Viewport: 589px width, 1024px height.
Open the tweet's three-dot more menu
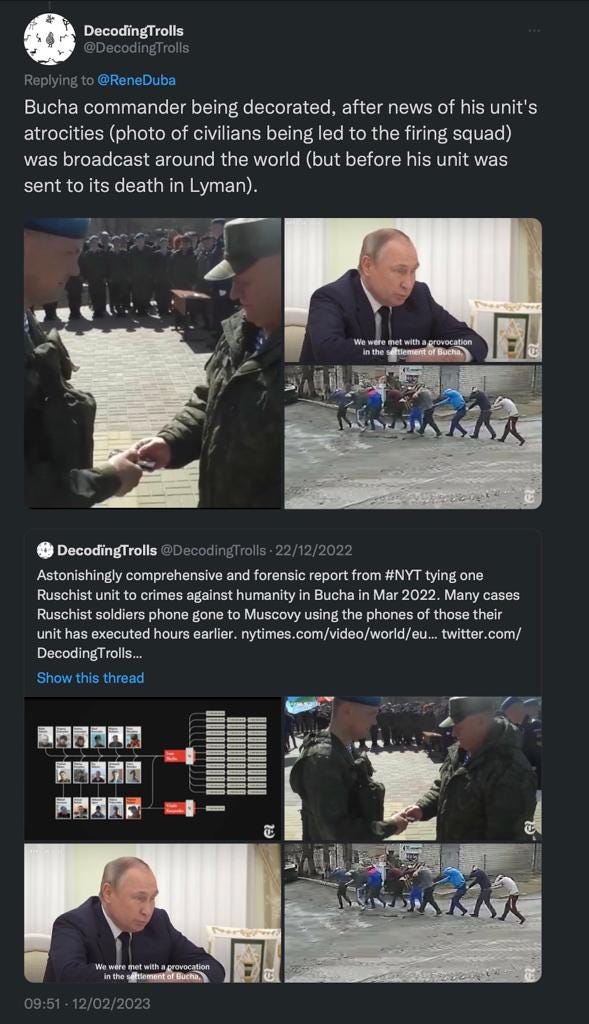534,31
